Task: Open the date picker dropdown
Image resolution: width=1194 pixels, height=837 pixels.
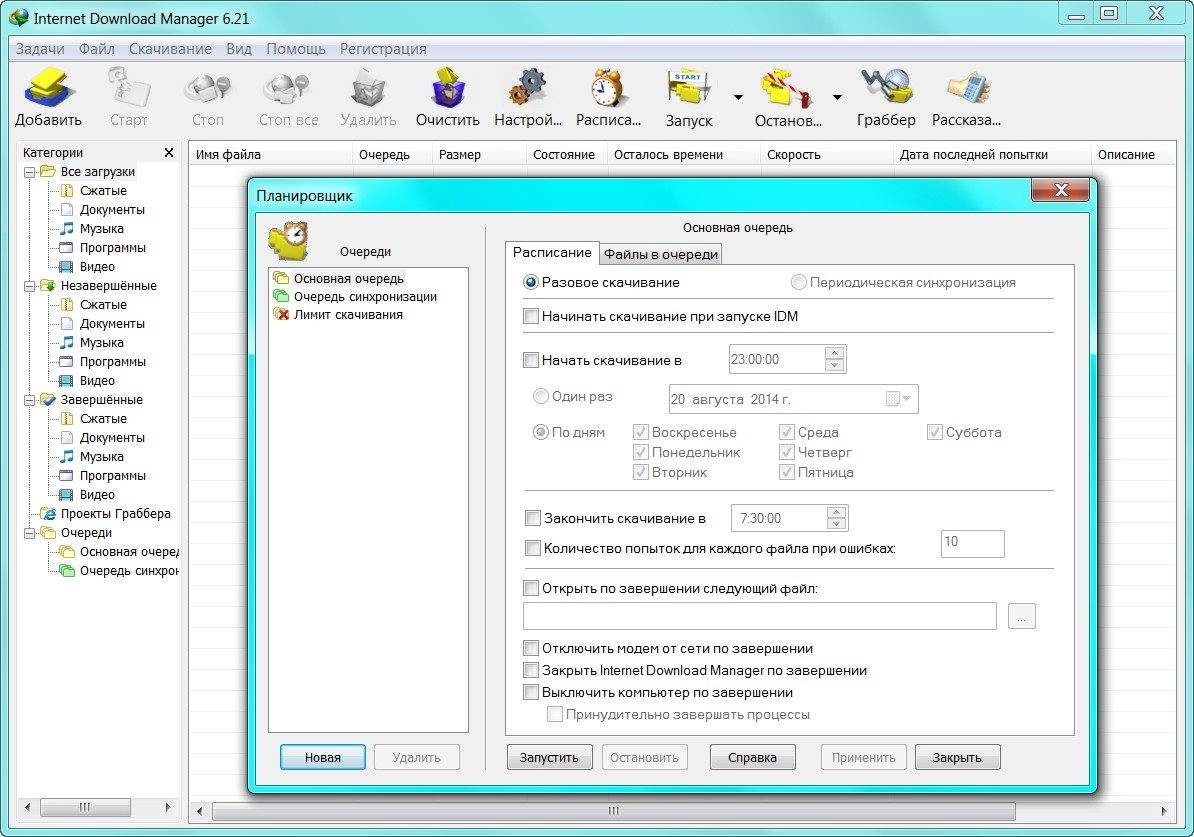Action: pyautogui.click(x=899, y=399)
